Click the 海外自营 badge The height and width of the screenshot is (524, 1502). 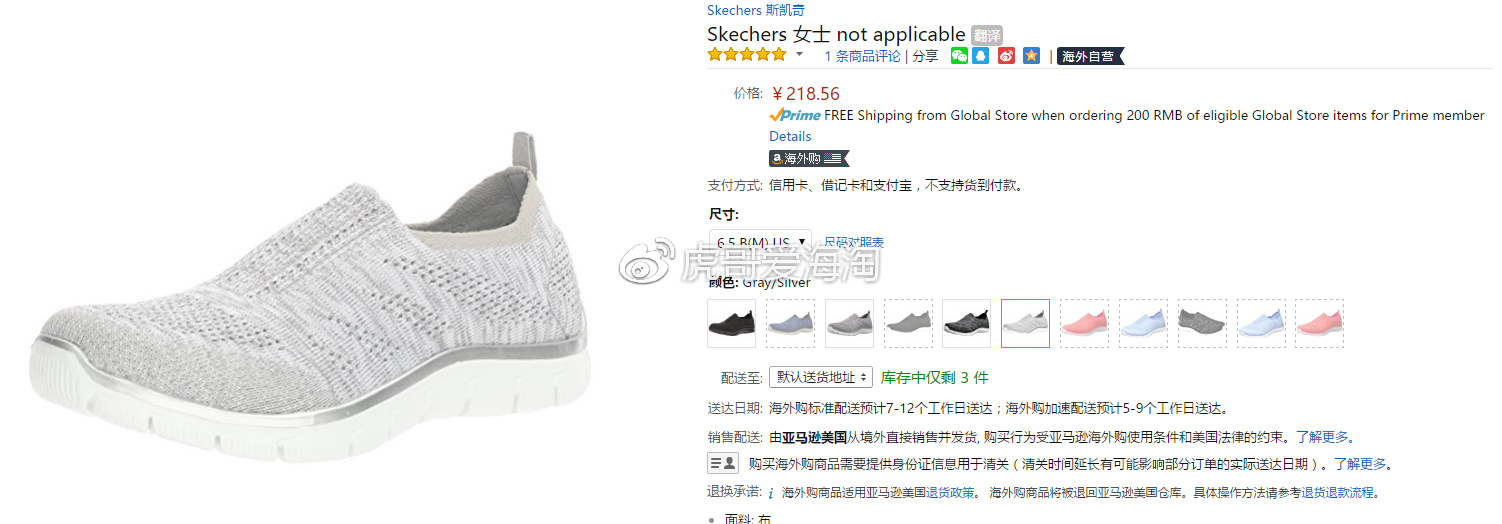pos(1090,56)
